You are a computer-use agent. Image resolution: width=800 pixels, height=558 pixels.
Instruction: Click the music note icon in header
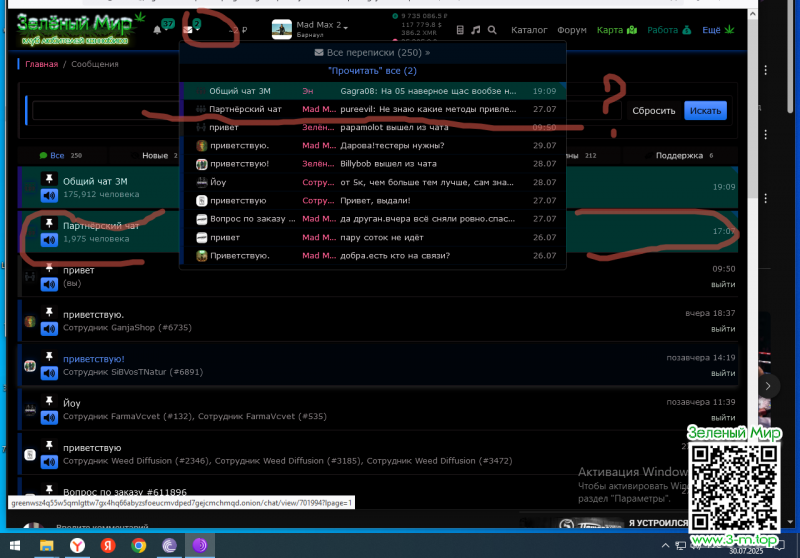(476, 30)
